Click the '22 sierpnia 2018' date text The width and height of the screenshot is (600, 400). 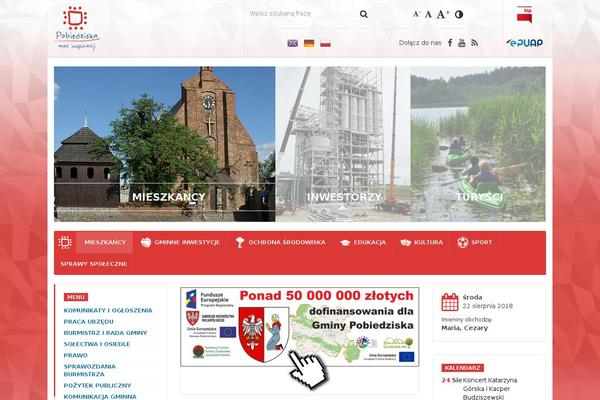[488, 306]
